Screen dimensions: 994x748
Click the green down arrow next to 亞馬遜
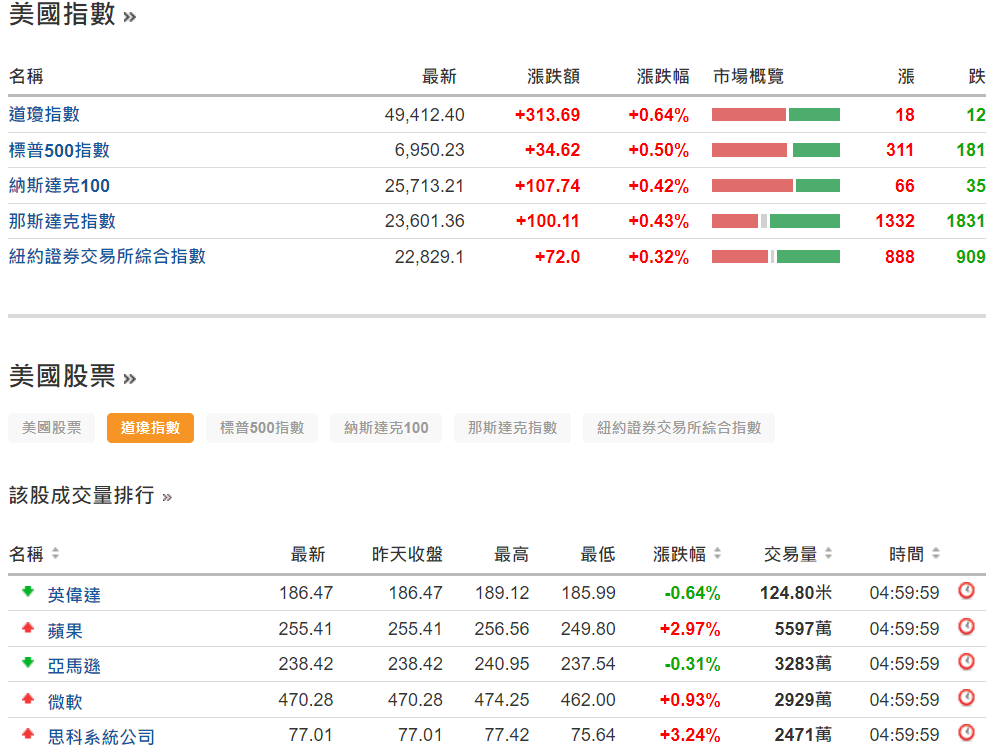pyautogui.click(x=27, y=664)
